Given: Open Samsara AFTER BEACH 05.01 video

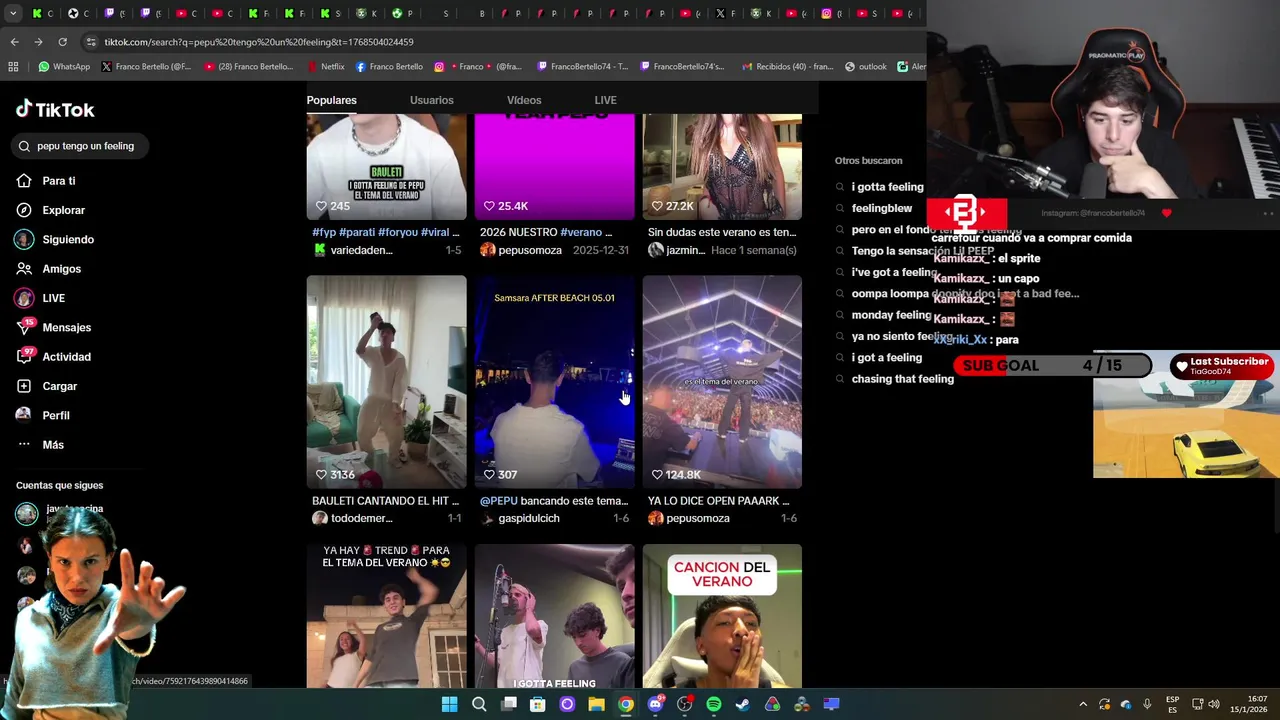Looking at the screenshot, I should click(x=554, y=382).
